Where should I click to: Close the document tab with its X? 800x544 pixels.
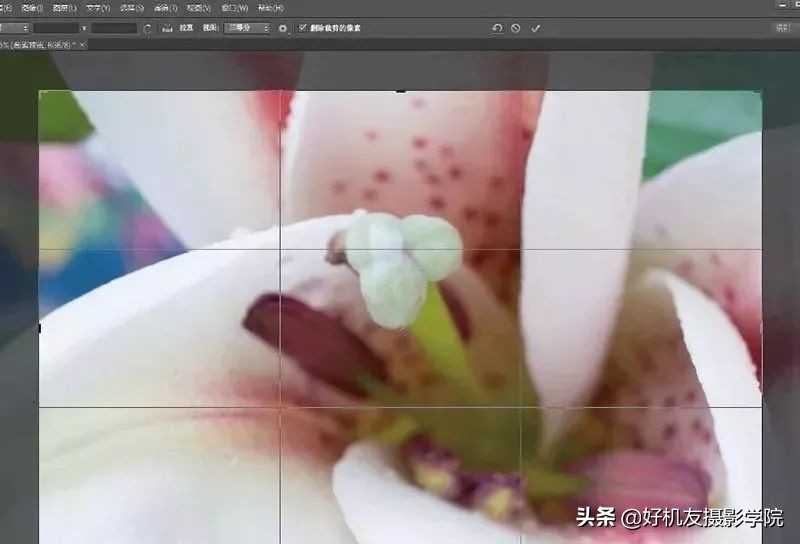(82, 45)
